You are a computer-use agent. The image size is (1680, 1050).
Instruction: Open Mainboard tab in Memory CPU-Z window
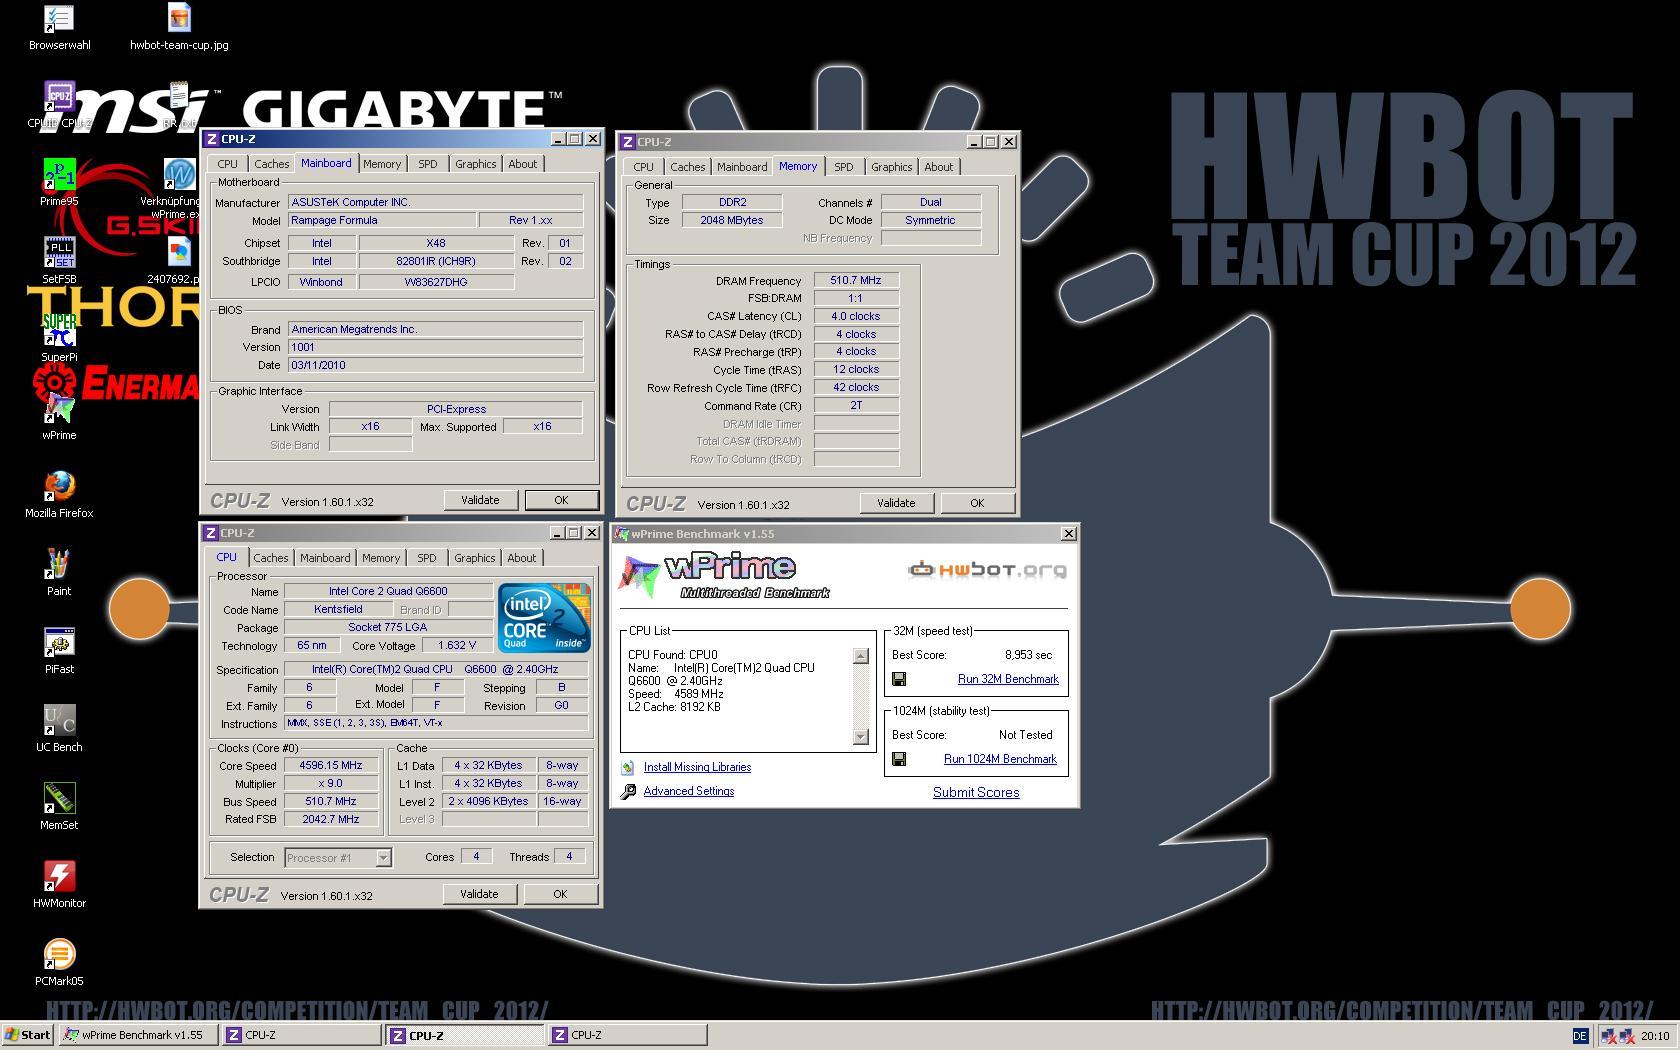tap(742, 167)
